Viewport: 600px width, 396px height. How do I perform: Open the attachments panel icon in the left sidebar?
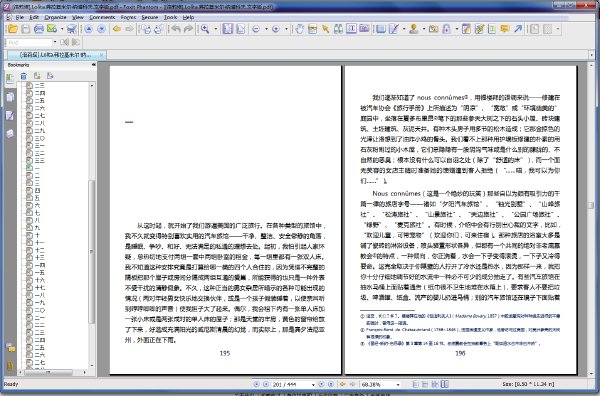[10, 367]
